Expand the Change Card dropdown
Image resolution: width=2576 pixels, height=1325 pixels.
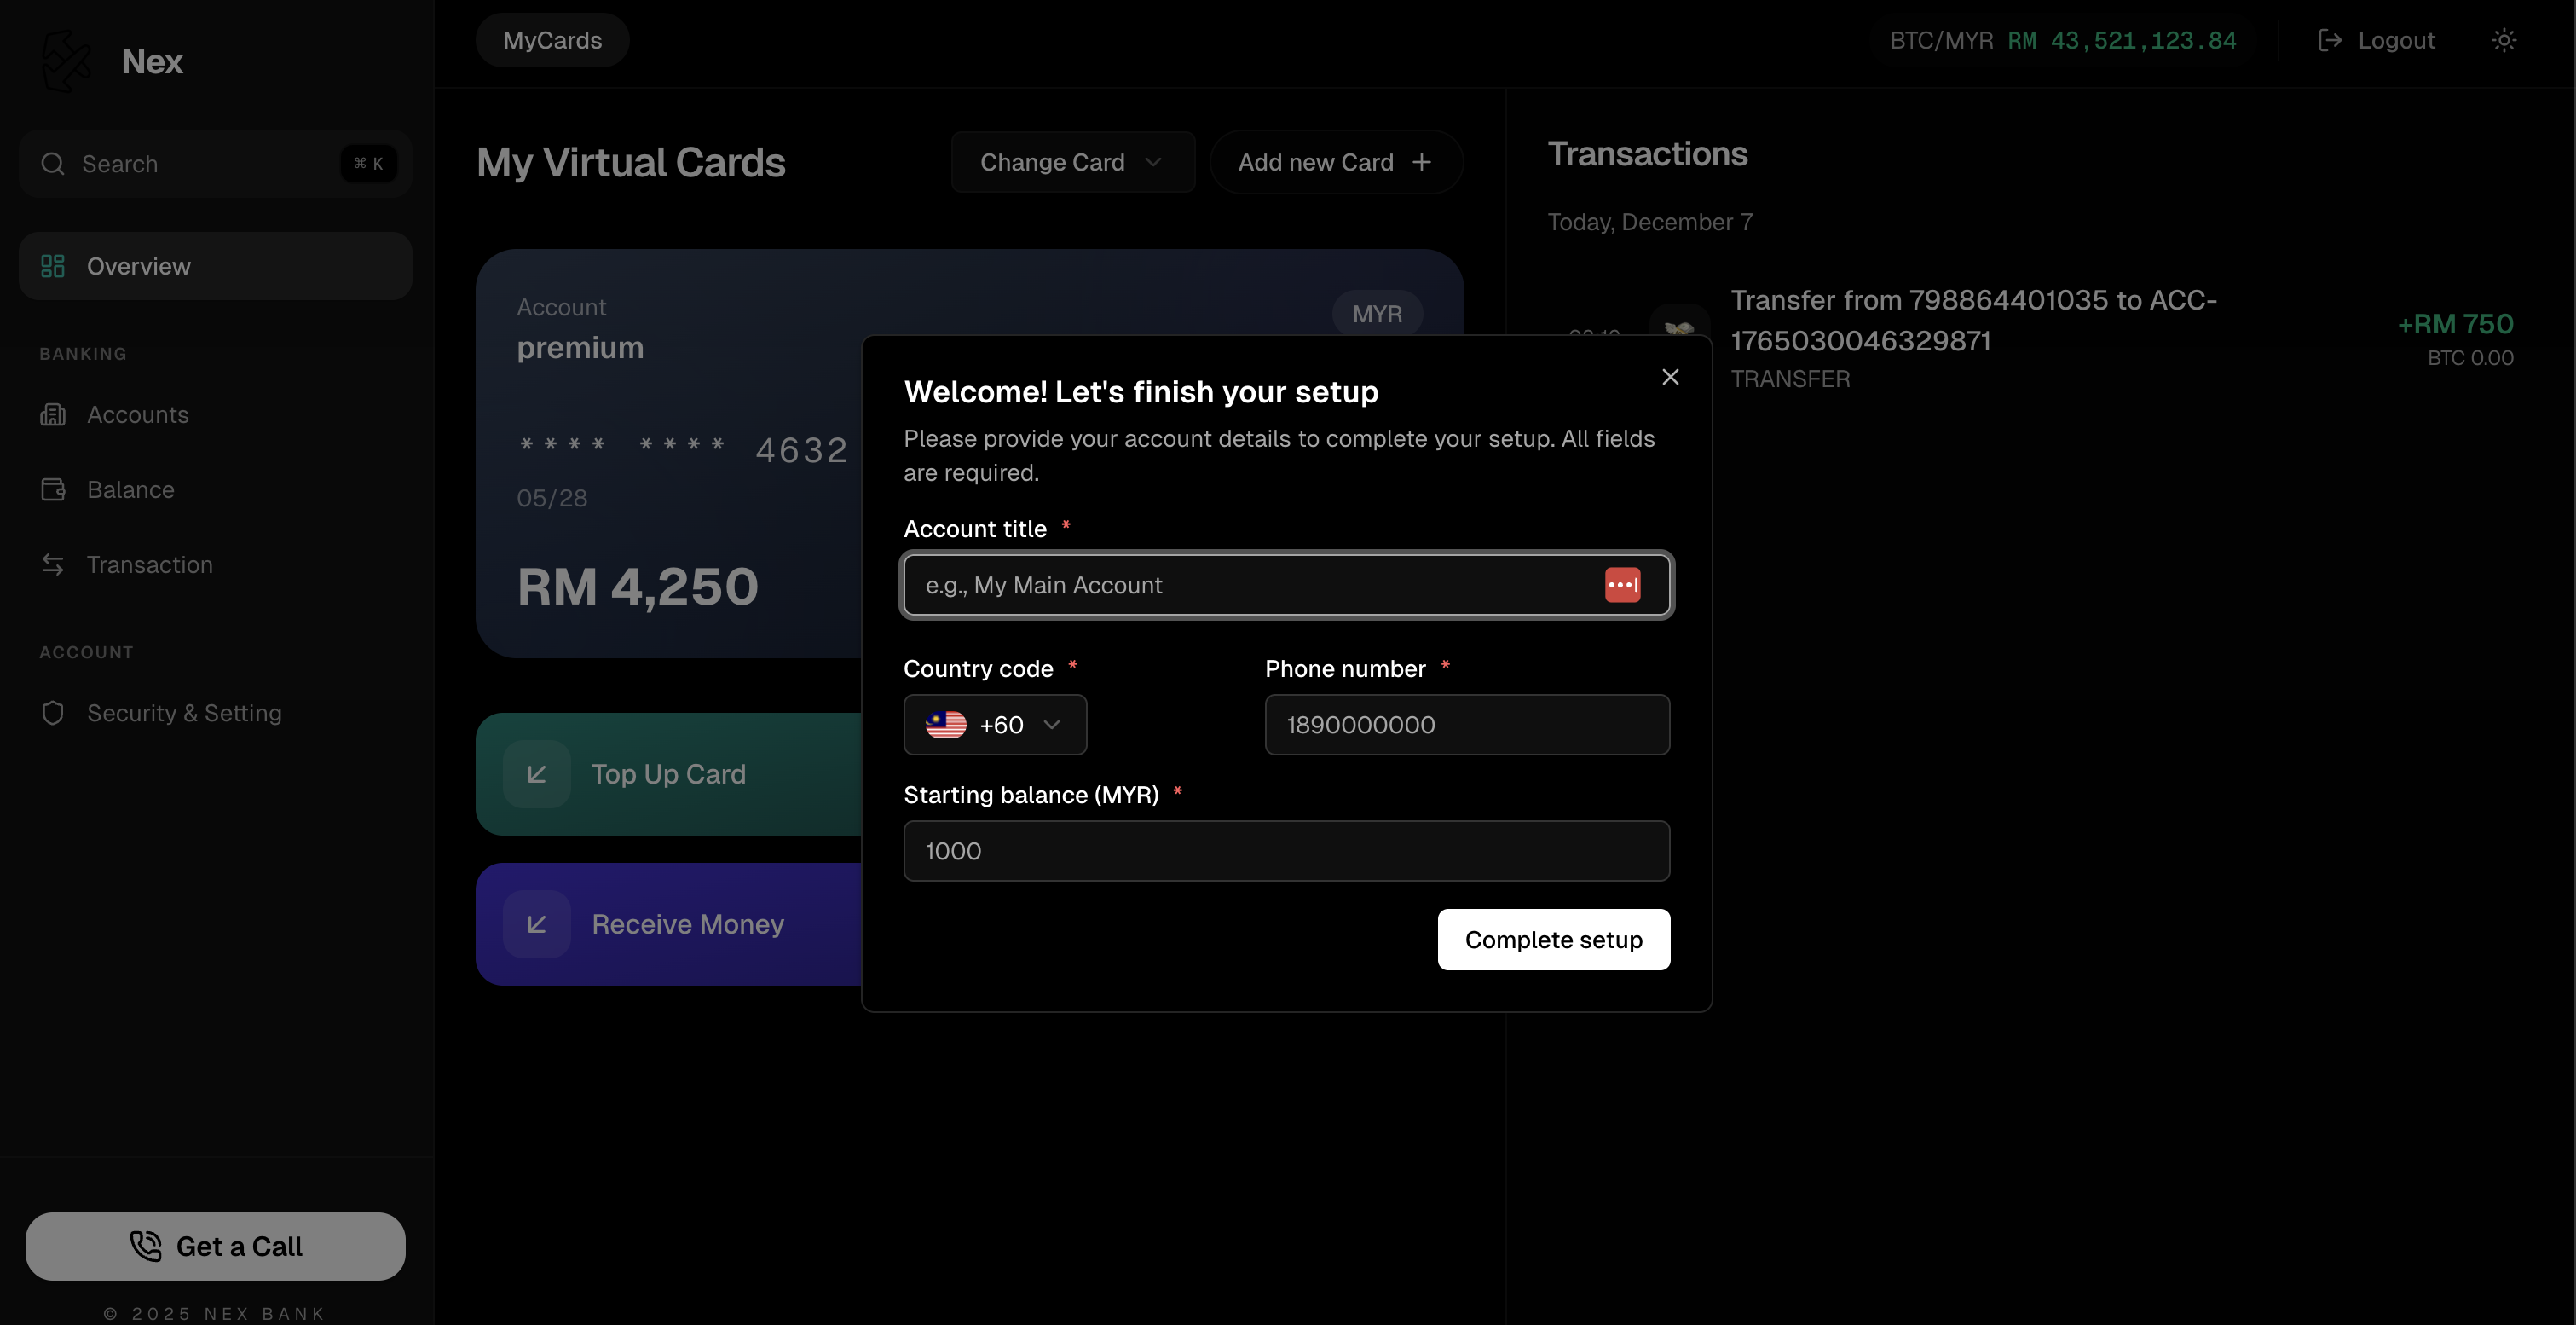[1072, 162]
